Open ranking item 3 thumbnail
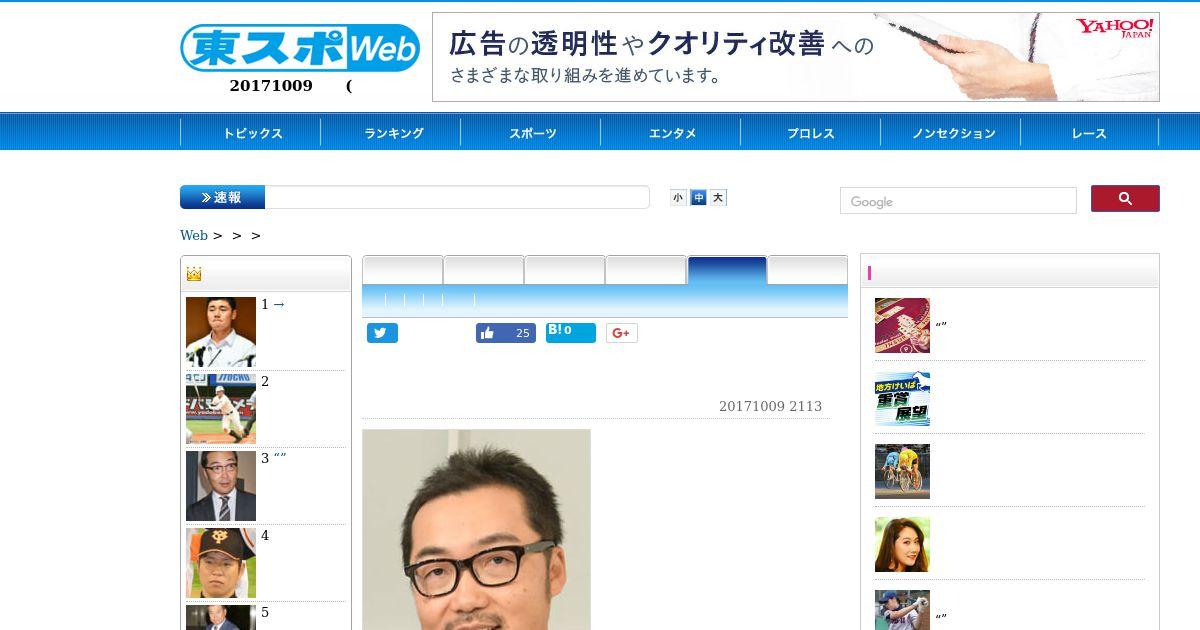 [x=221, y=486]
